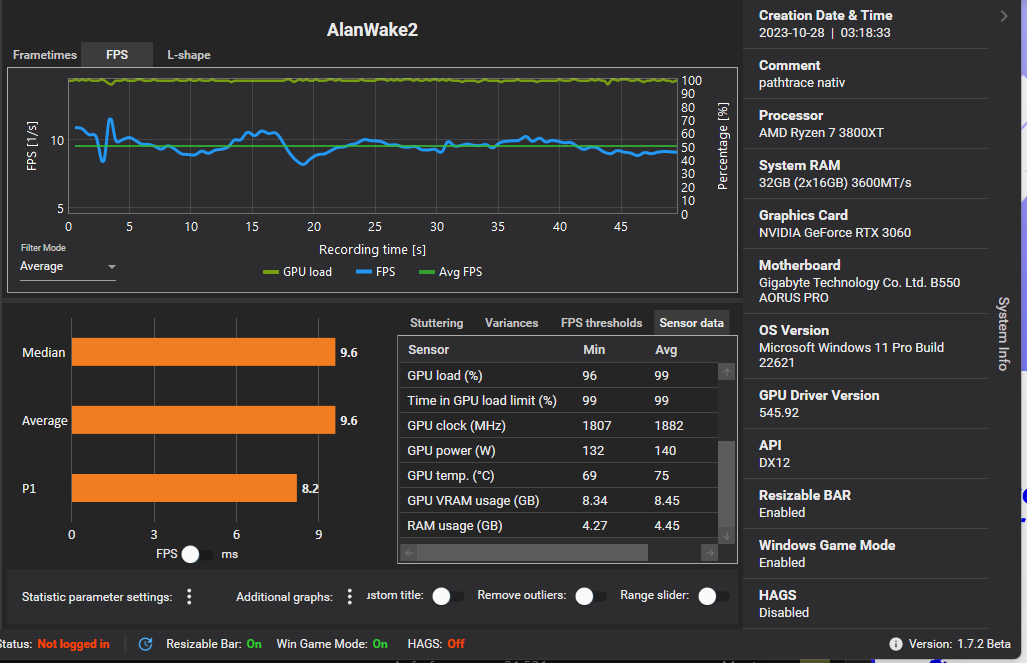Click Resizable Bar On status entry
Screen dimensions: 1027x663
214,644
